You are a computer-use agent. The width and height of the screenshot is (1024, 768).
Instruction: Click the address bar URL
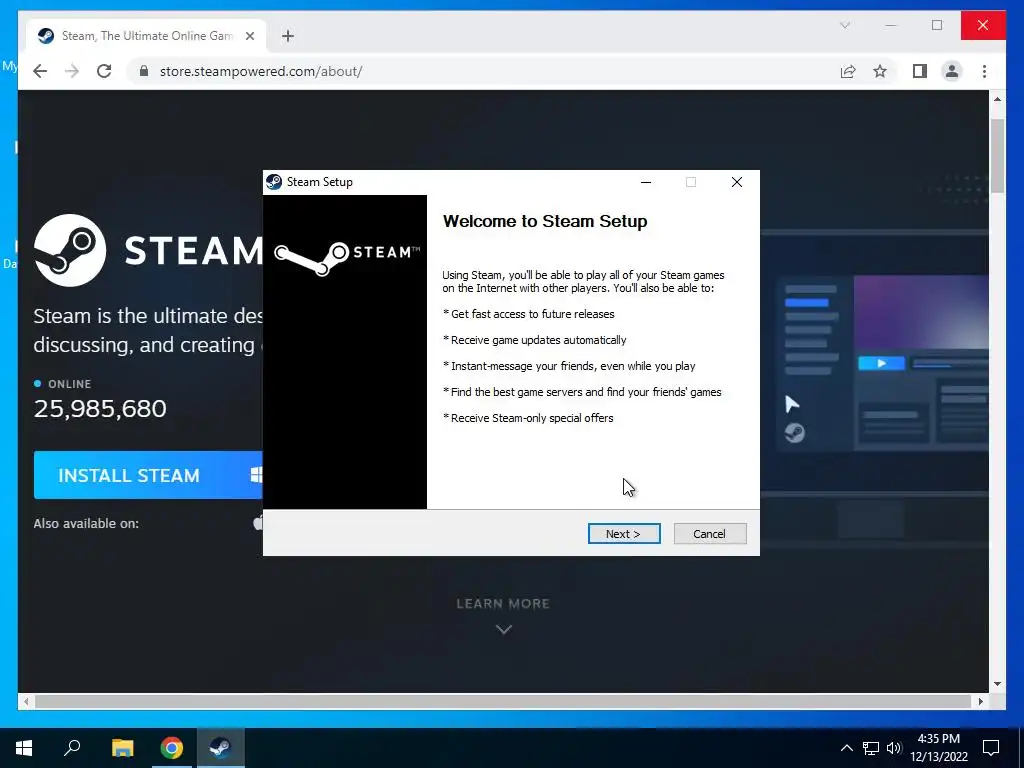261,71
